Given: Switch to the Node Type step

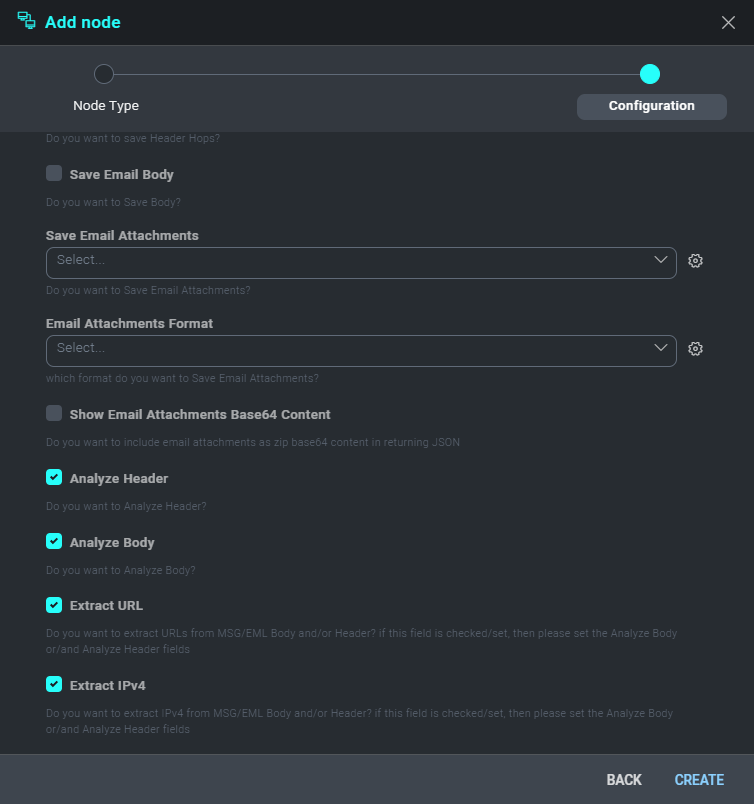Looking at the screenshot, I should point(106,106).
